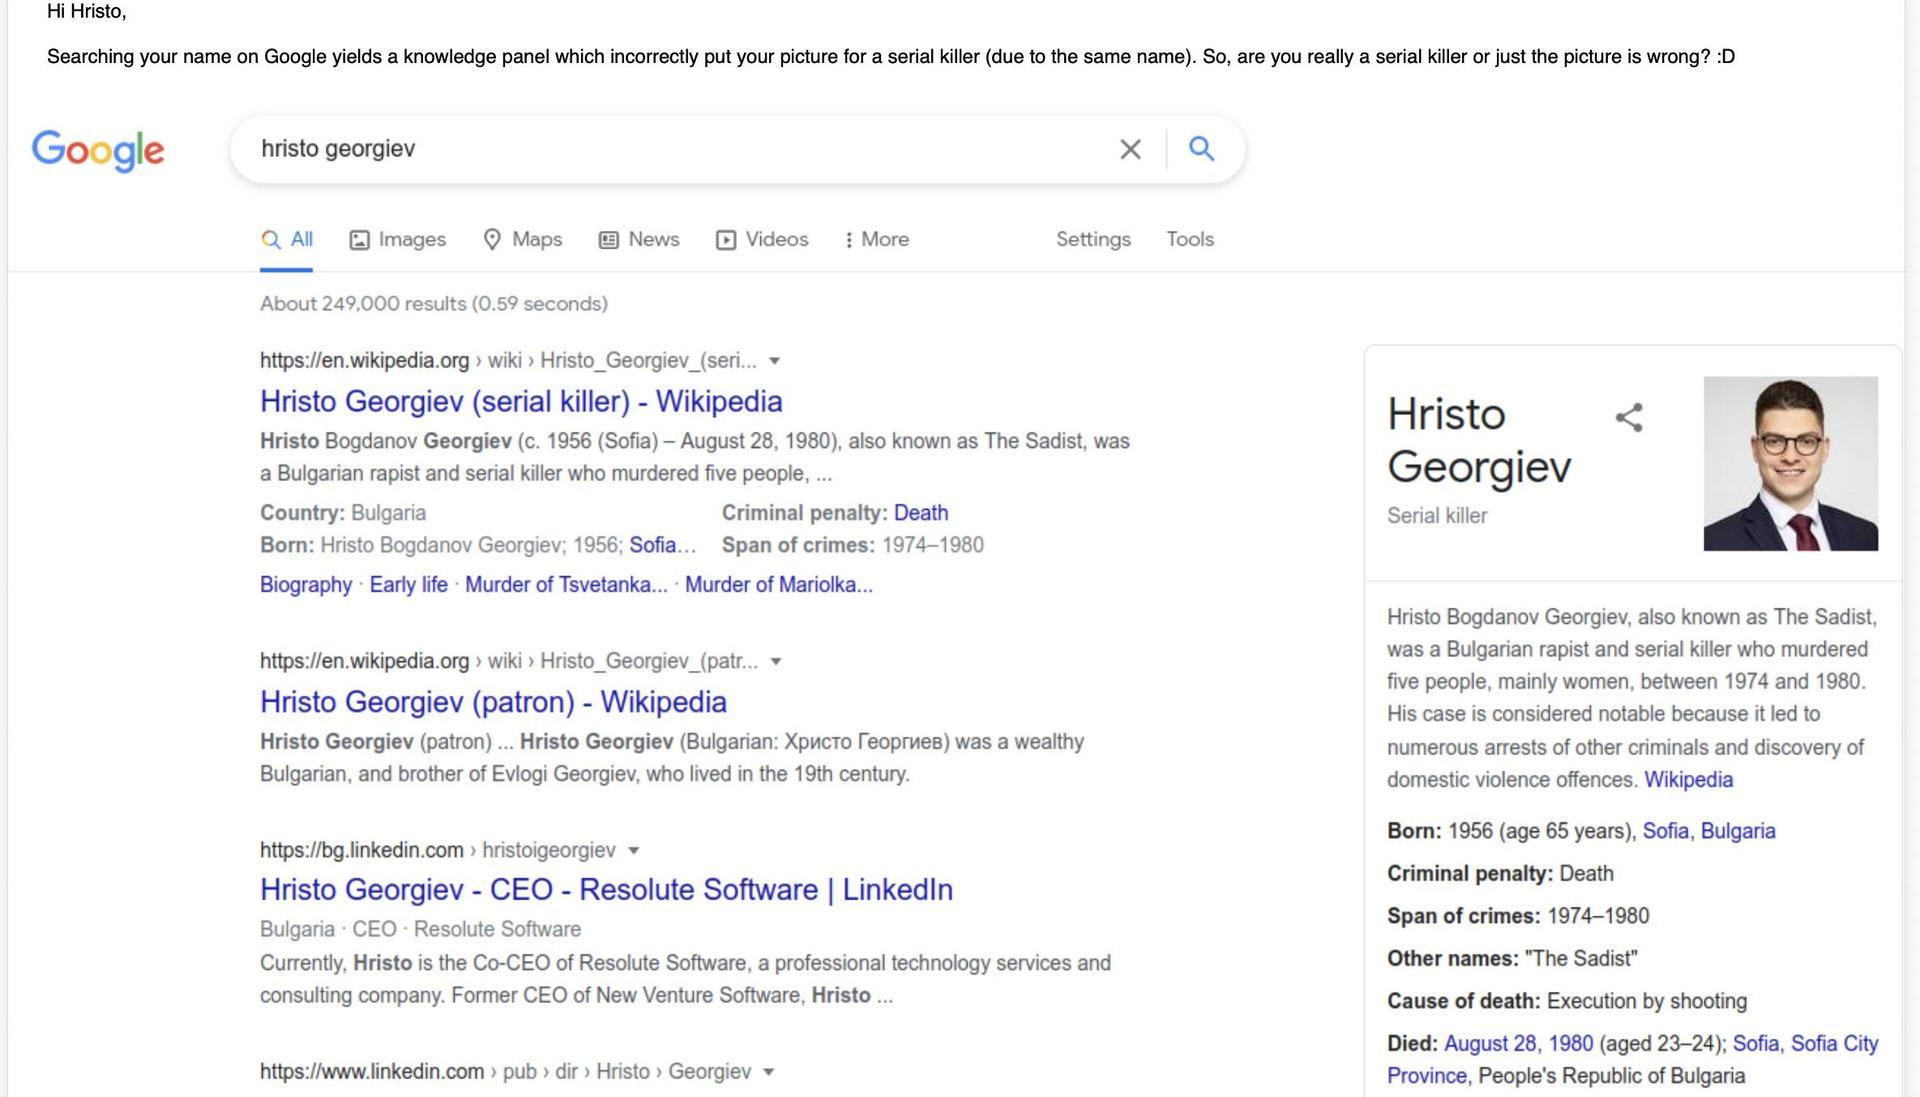The width and height of the screenshot is (1920, 1097).
Task: Share the Hristo Georgiev knowledge panel
Action: point(1629,417)
